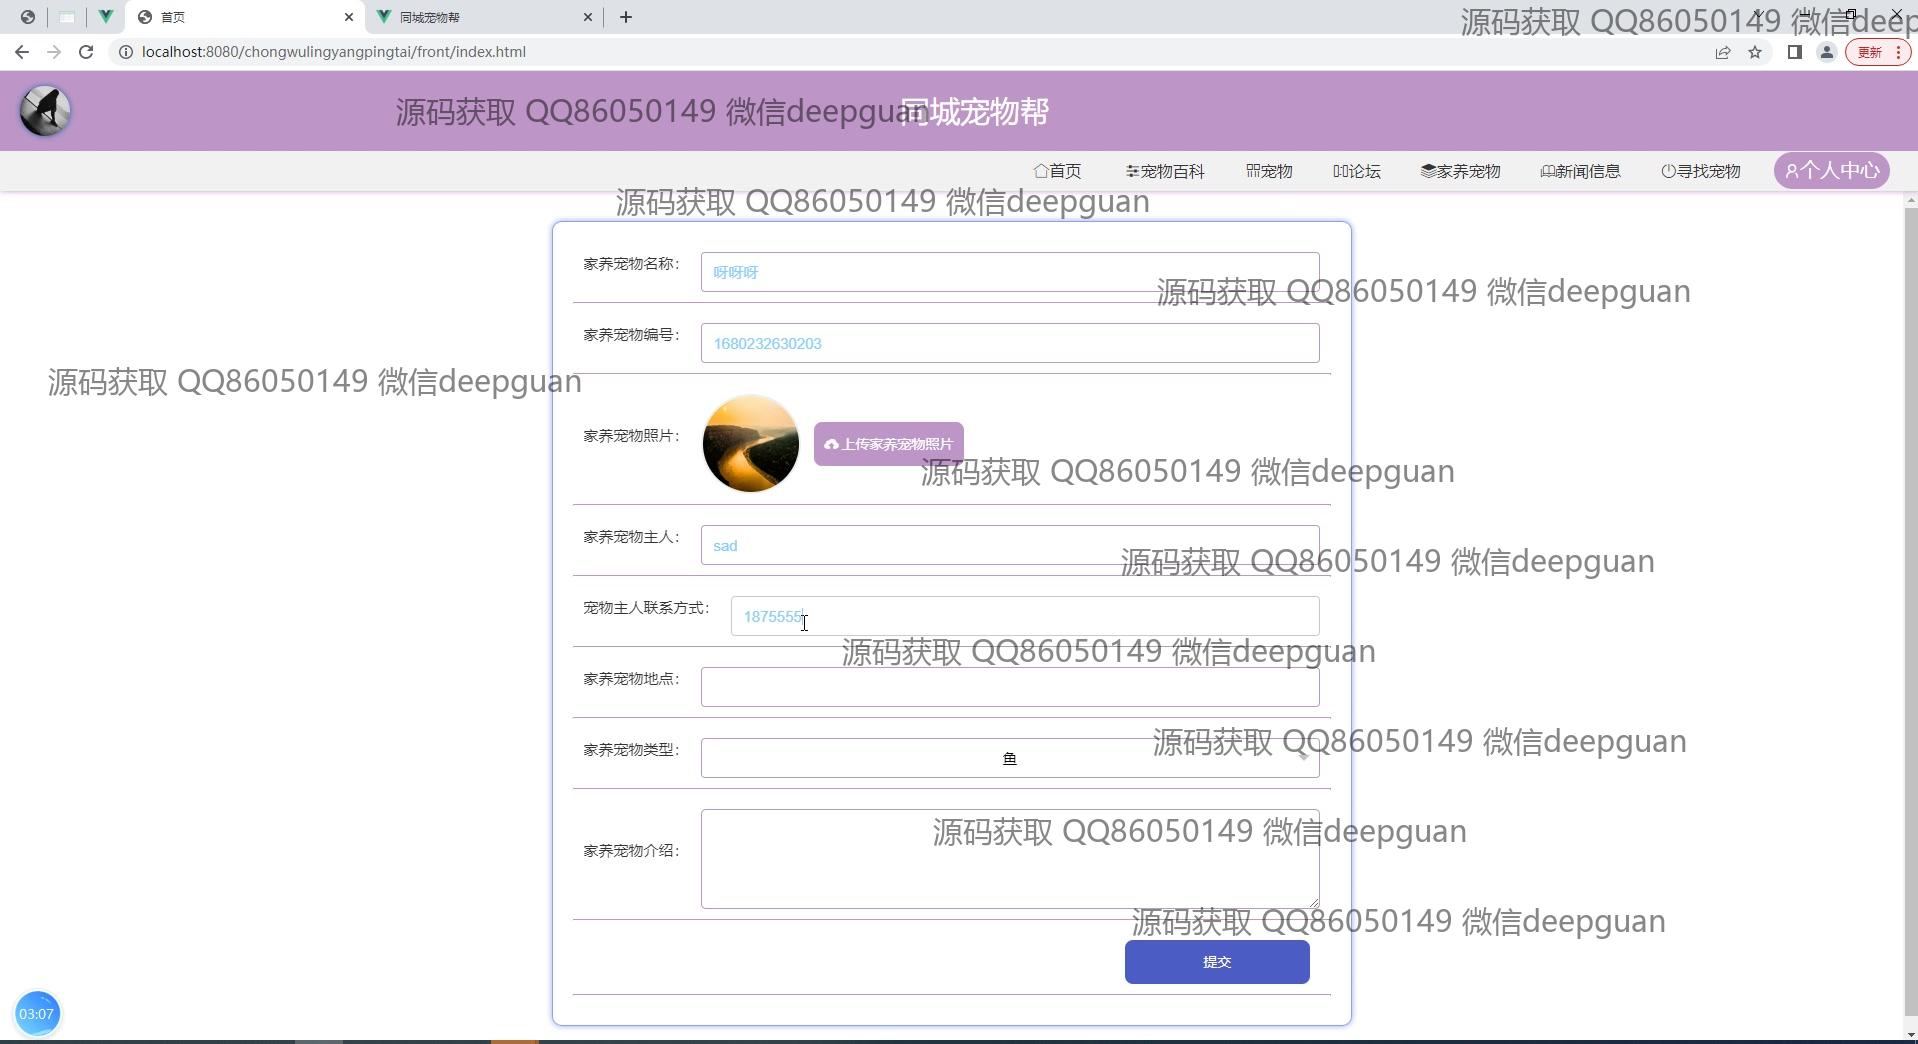This screenshot has height=1044, width=1918.
Task: Open the browser profile avatar icon
Action: tap(1826, 52)
